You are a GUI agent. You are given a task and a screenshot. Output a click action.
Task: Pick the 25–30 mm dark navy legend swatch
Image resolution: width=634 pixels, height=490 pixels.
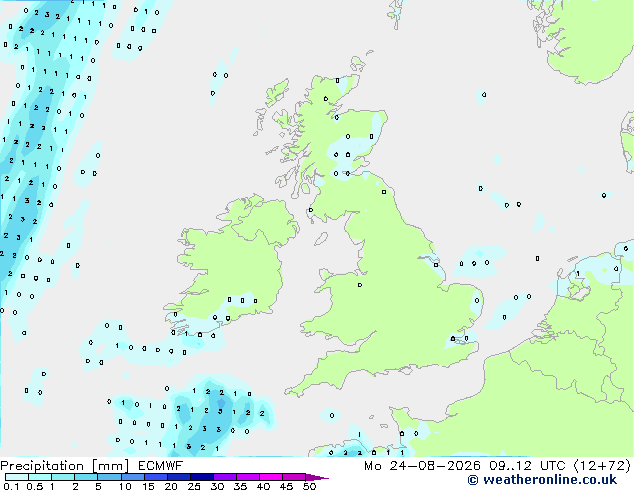pyautogui.click(x=202, y=477)
